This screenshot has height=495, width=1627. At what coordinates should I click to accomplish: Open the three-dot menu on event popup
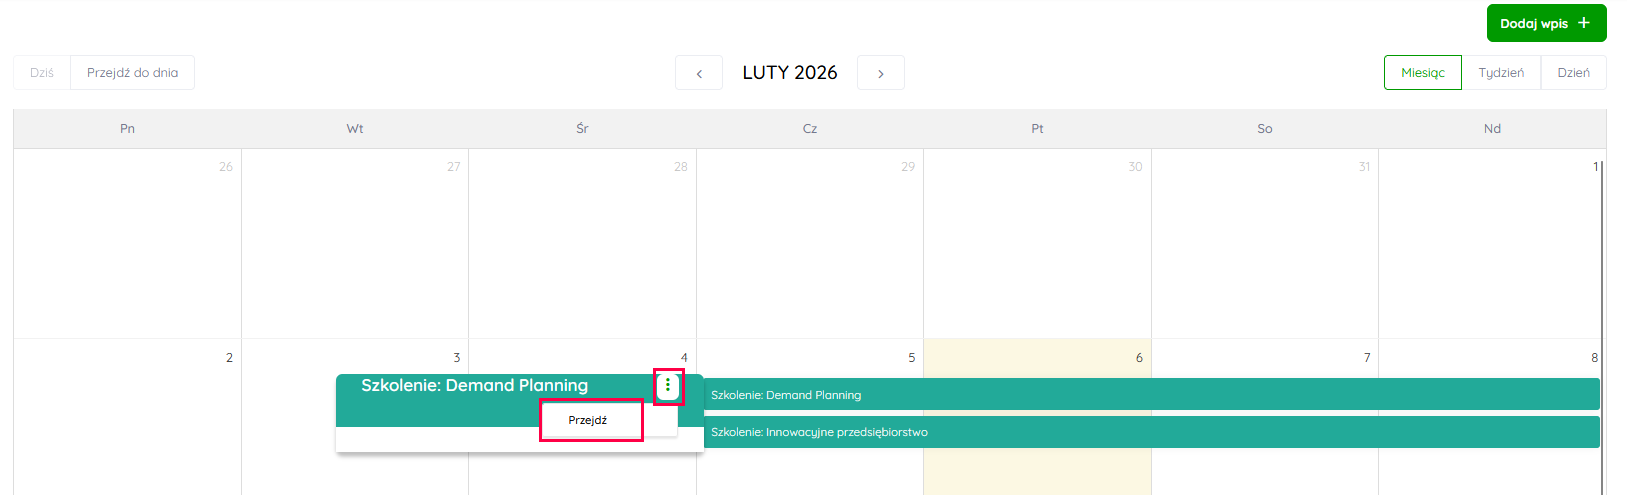[668, 386]
